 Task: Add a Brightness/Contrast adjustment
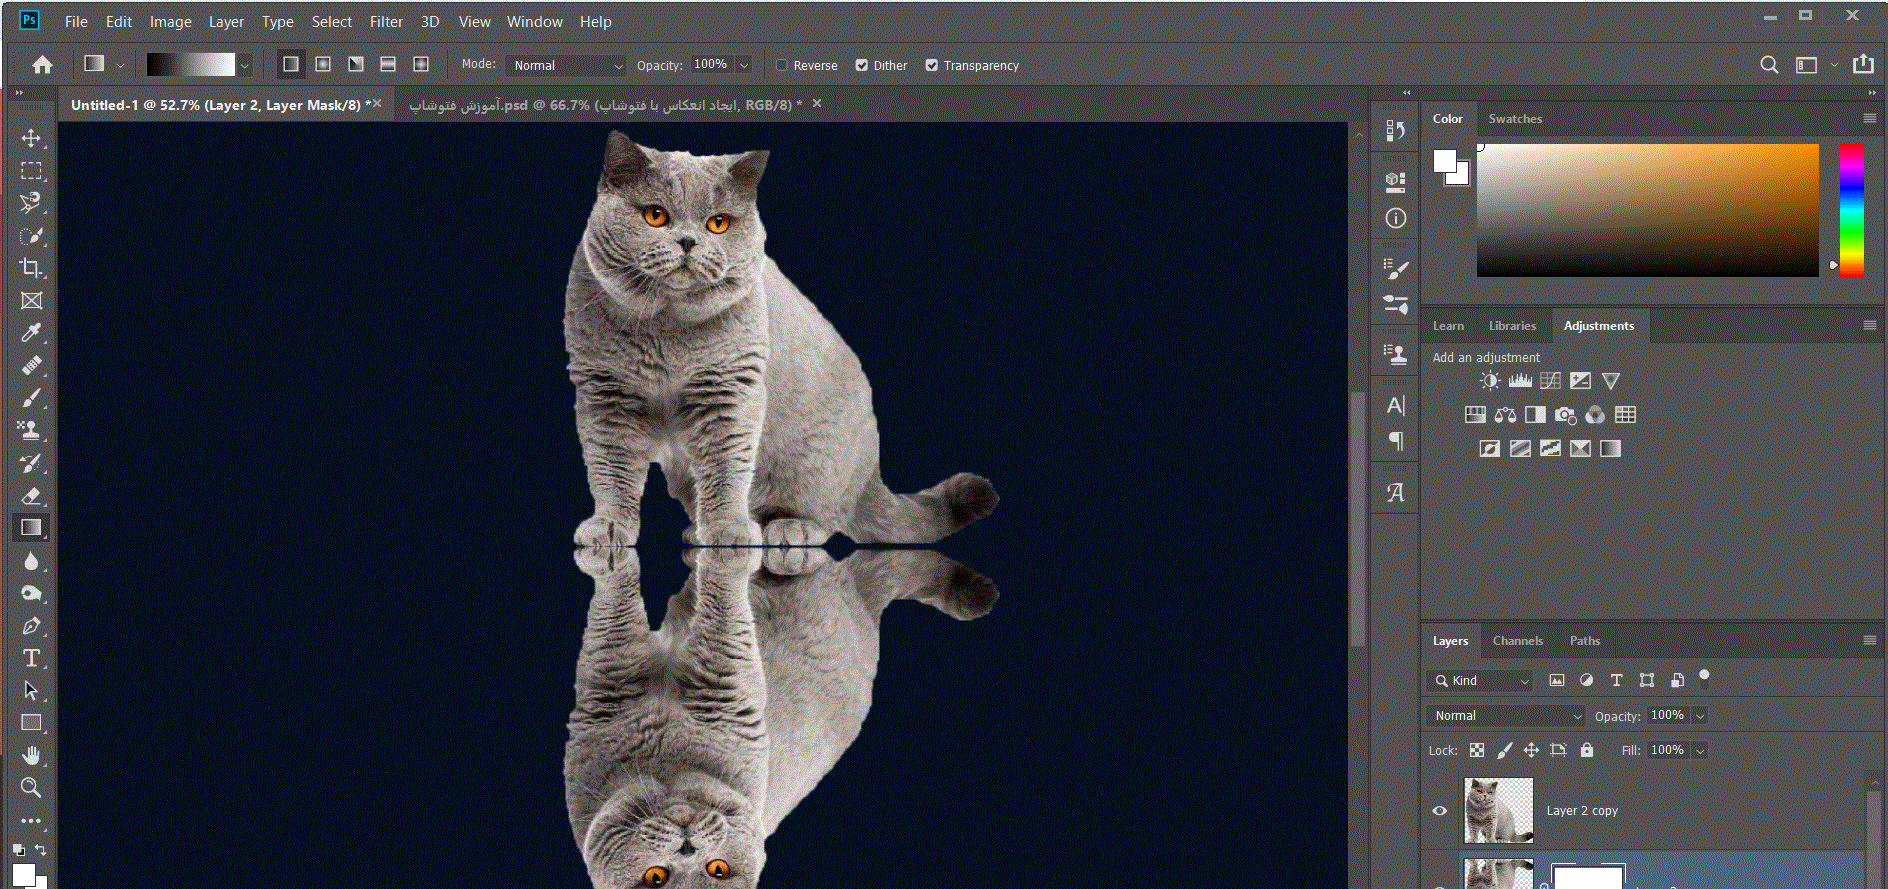tap(1490, 381)
